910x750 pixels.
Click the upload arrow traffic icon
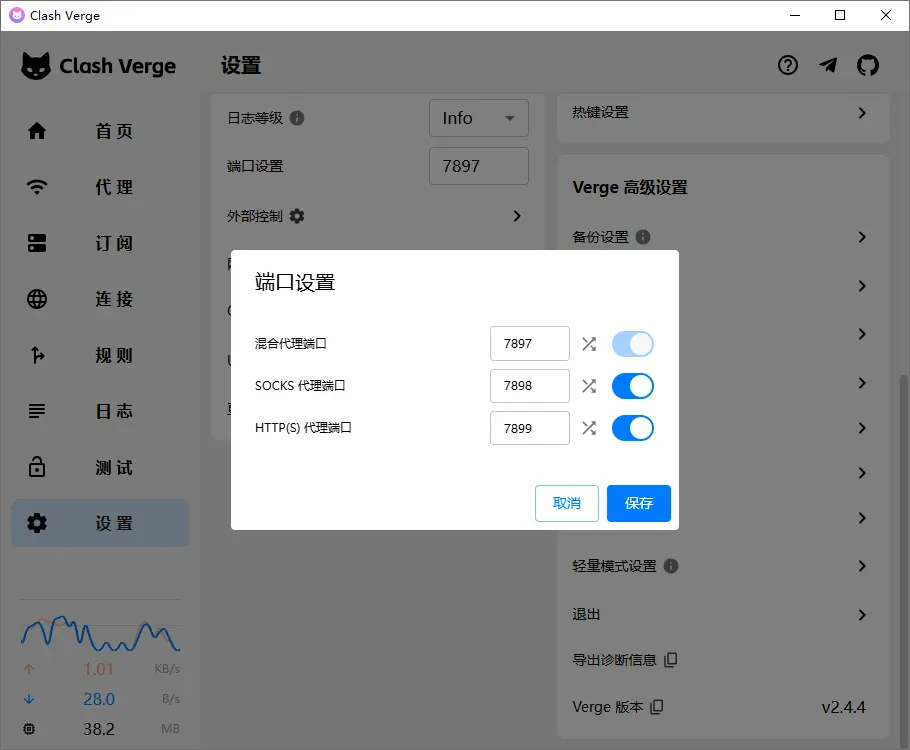[29, 669]
